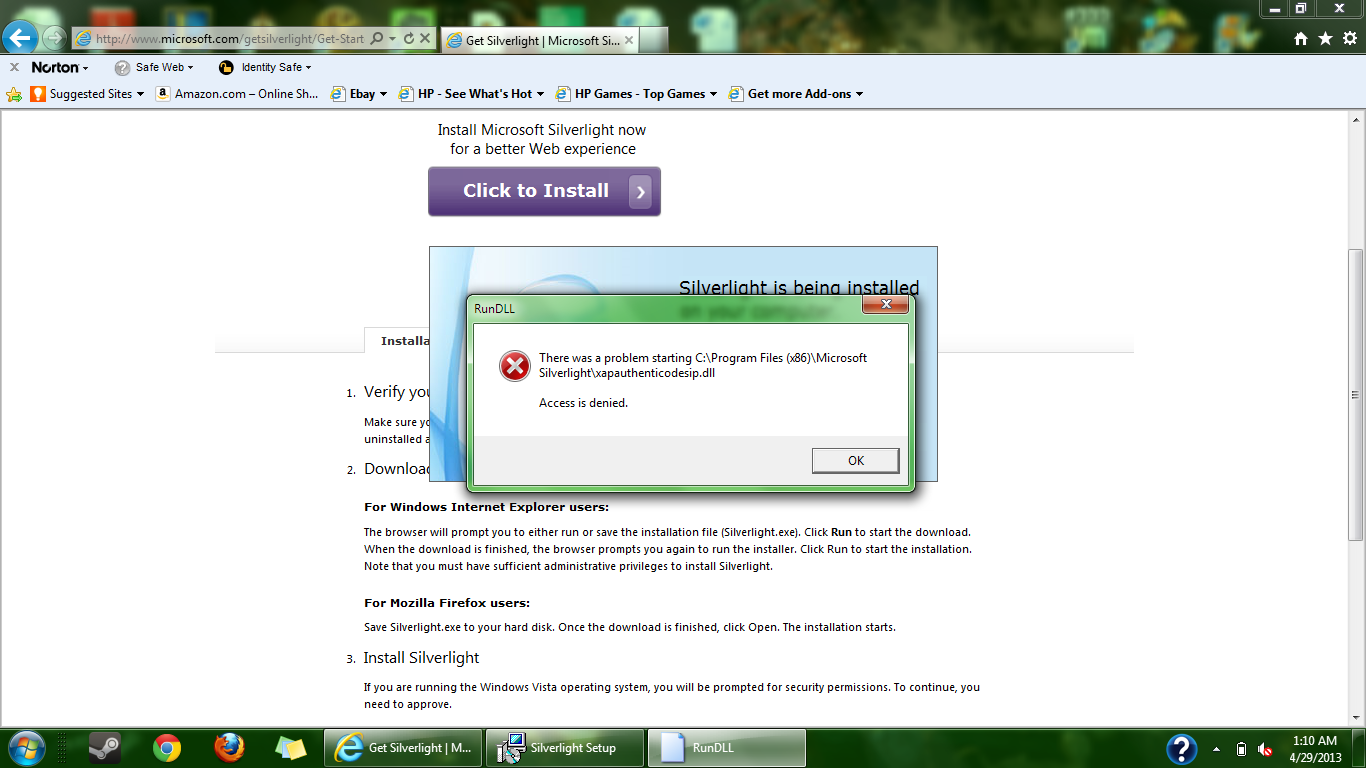1366x768 pixels.
Task: Open a new blank tab
Action: [x=653, y=40]
